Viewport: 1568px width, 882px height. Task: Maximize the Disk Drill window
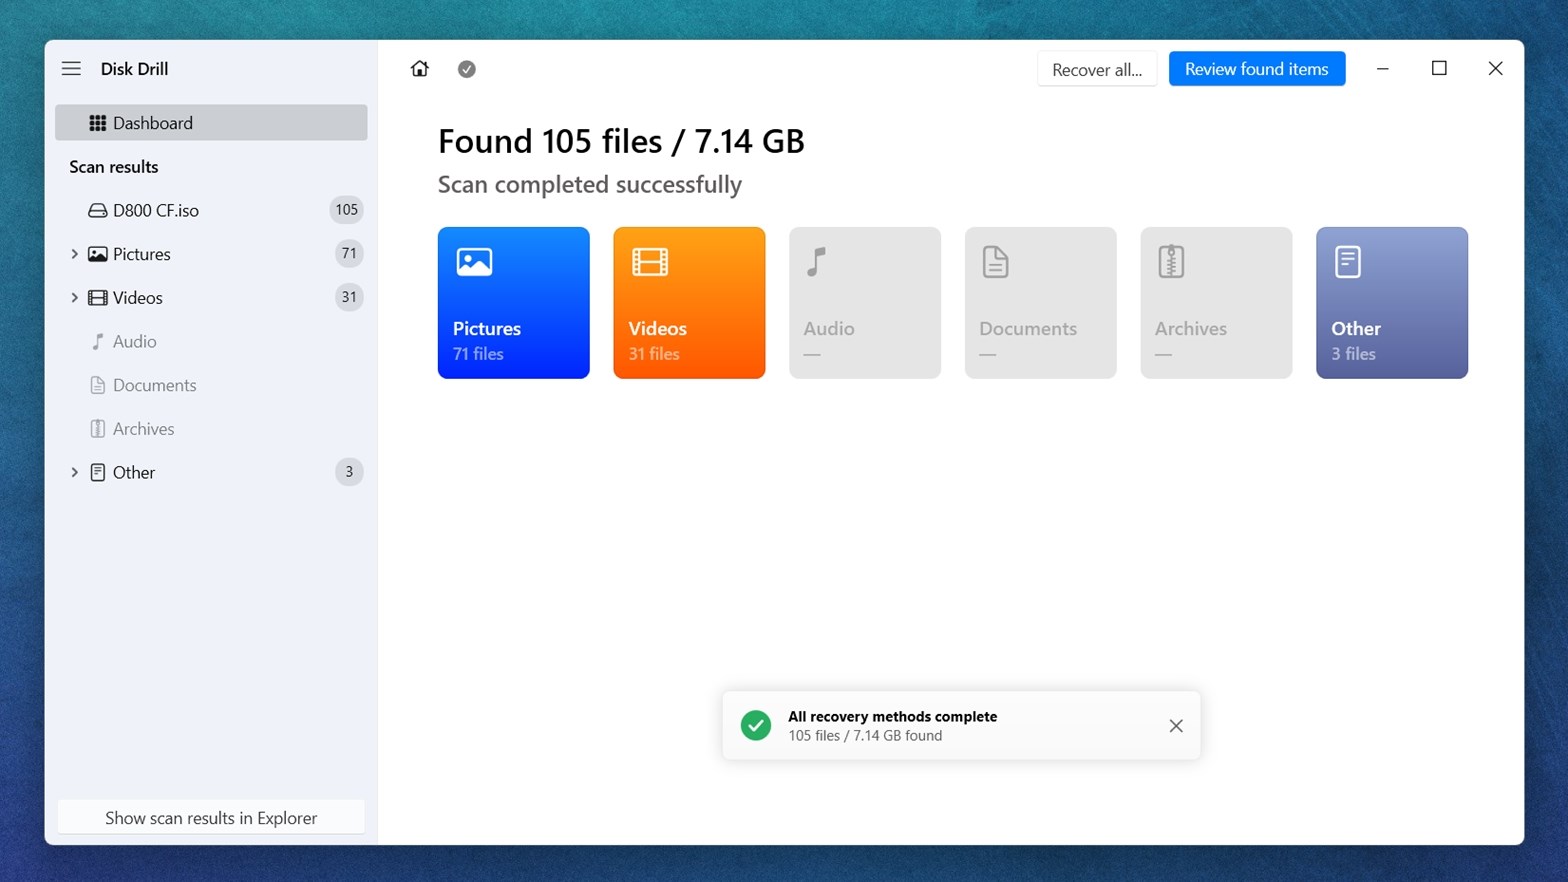click(1439, 68)
